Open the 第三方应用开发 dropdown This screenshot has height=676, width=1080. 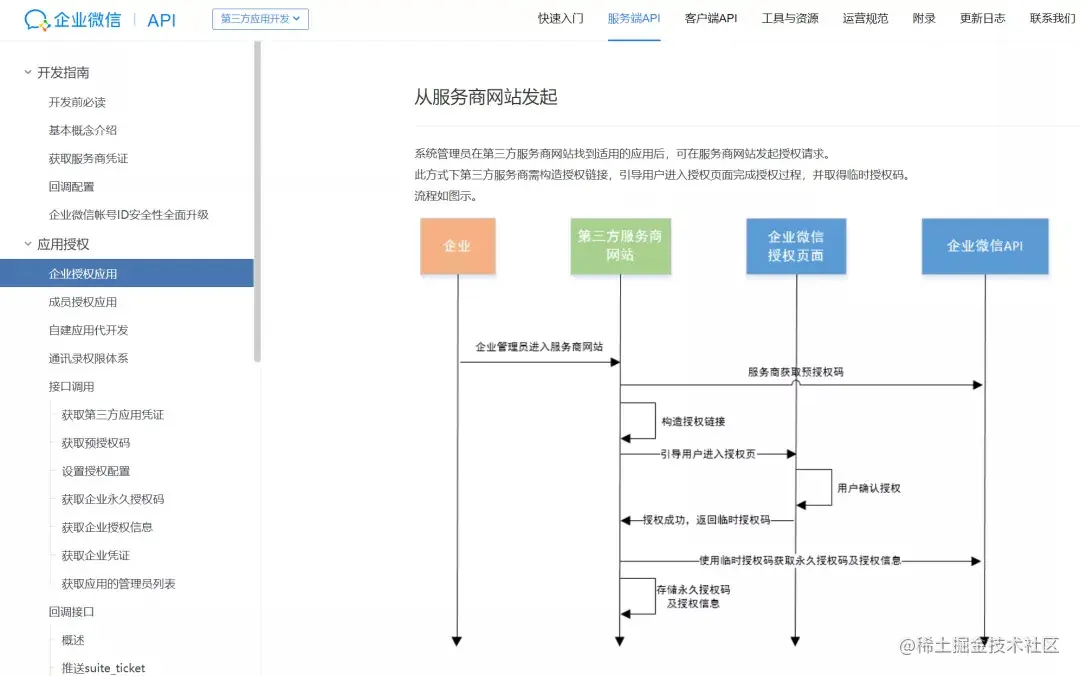tap(261, 19)
